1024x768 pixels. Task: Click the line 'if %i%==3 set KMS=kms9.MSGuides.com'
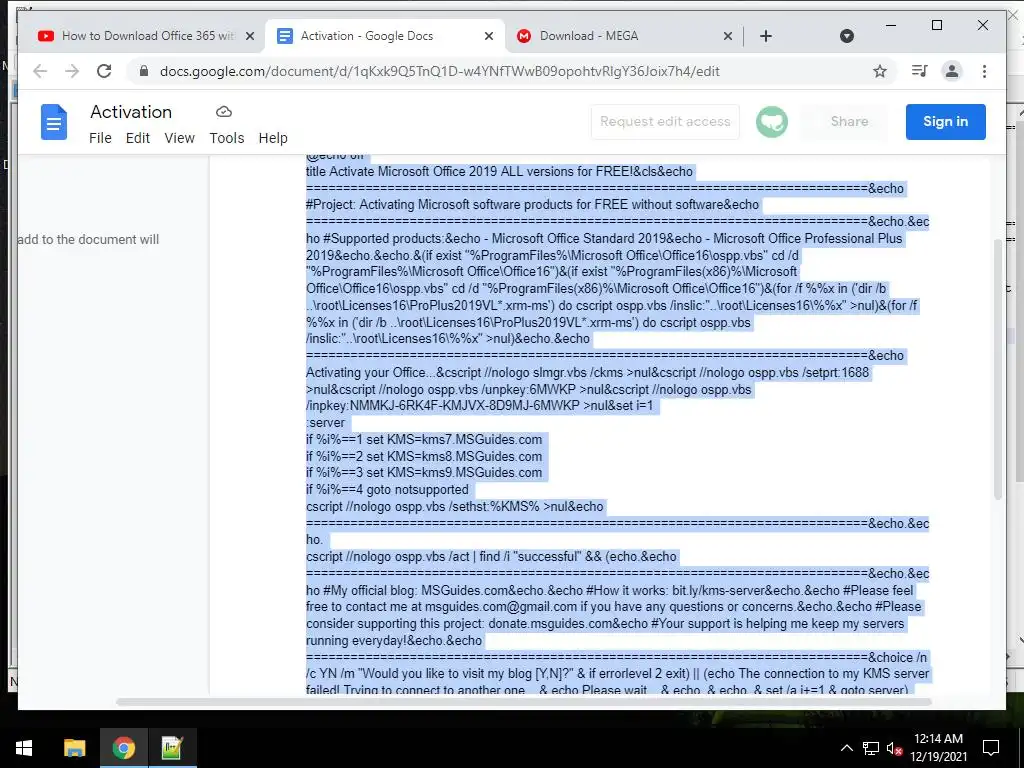coord(424,473)
